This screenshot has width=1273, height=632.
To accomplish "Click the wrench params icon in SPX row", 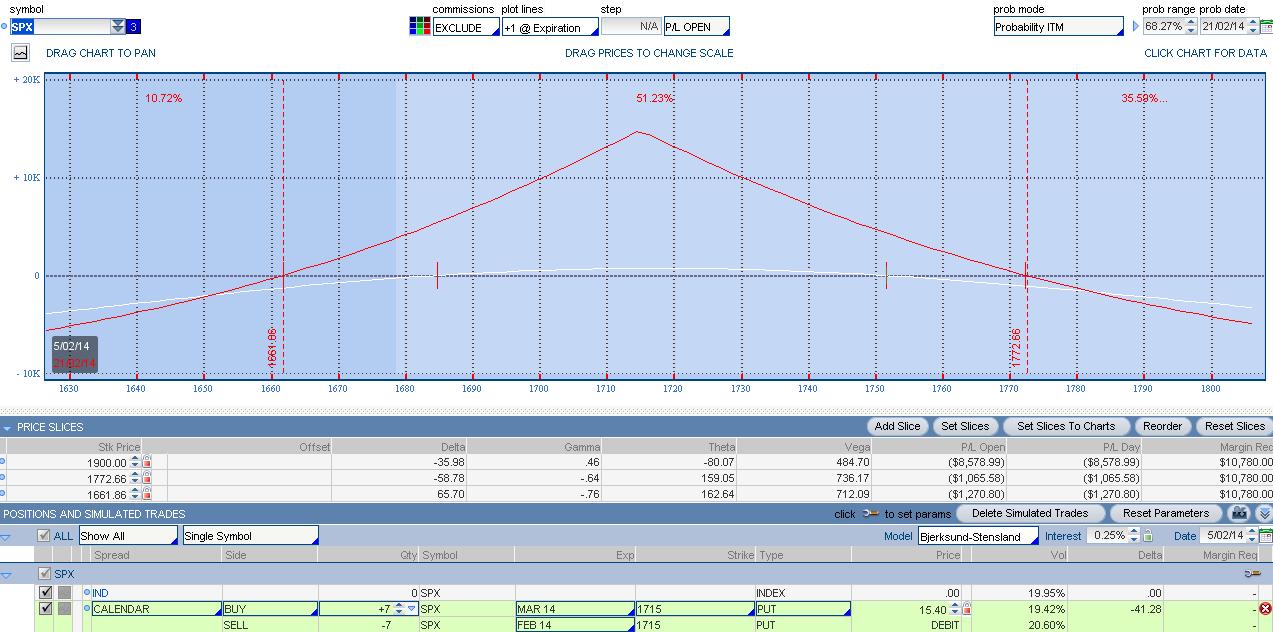I will pyautogui.click(x=1251, y=574).
